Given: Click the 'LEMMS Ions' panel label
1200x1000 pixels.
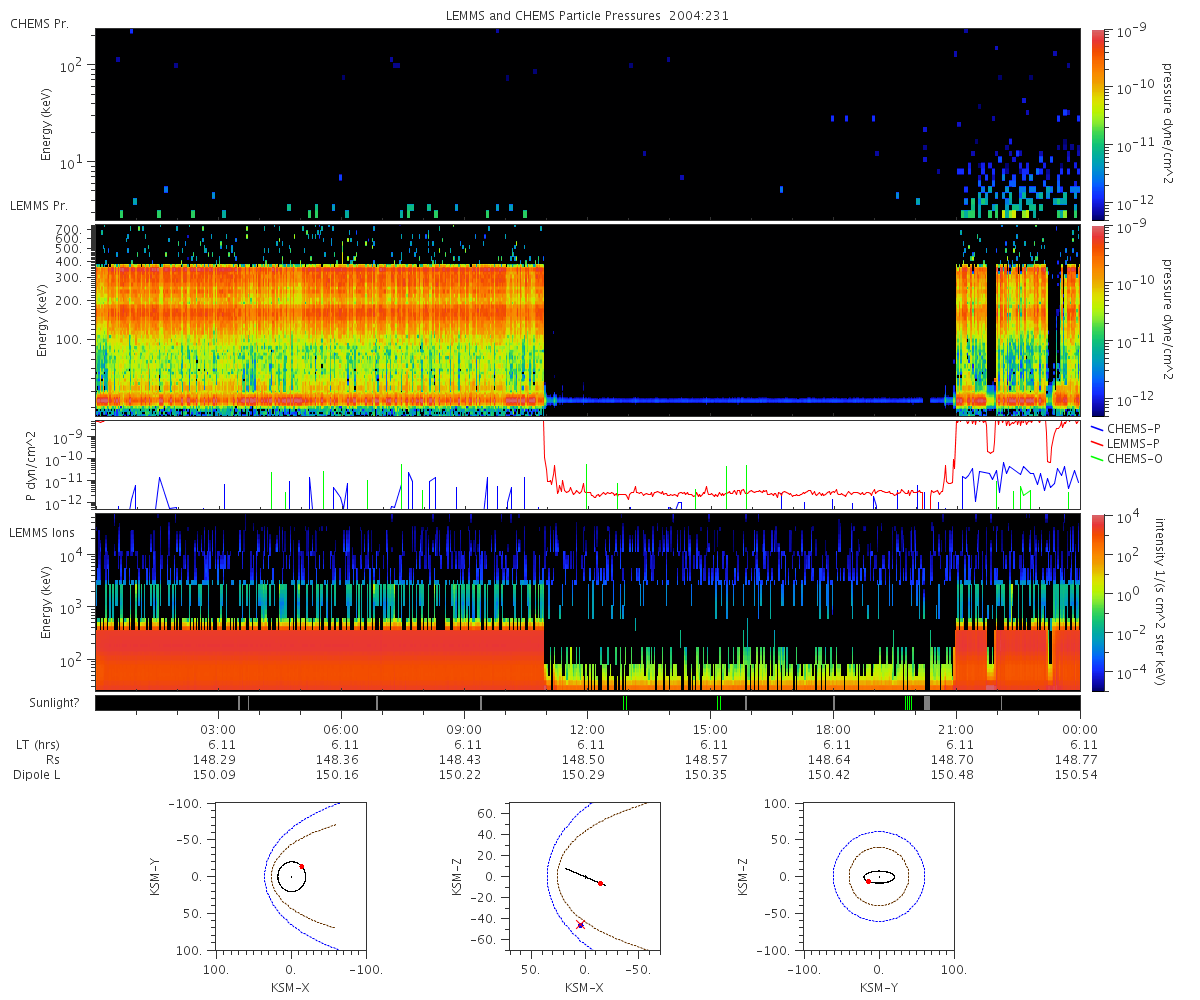Looking at the screenshot, I should tap(42, 533).
